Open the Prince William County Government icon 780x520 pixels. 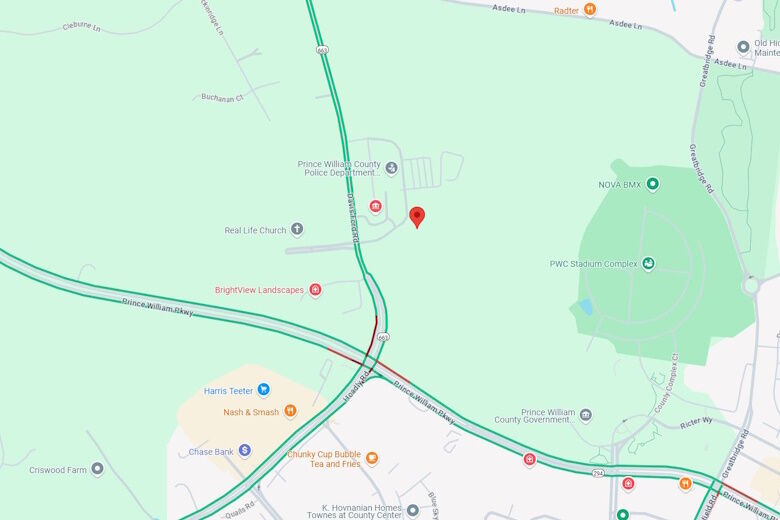(586, 415)
